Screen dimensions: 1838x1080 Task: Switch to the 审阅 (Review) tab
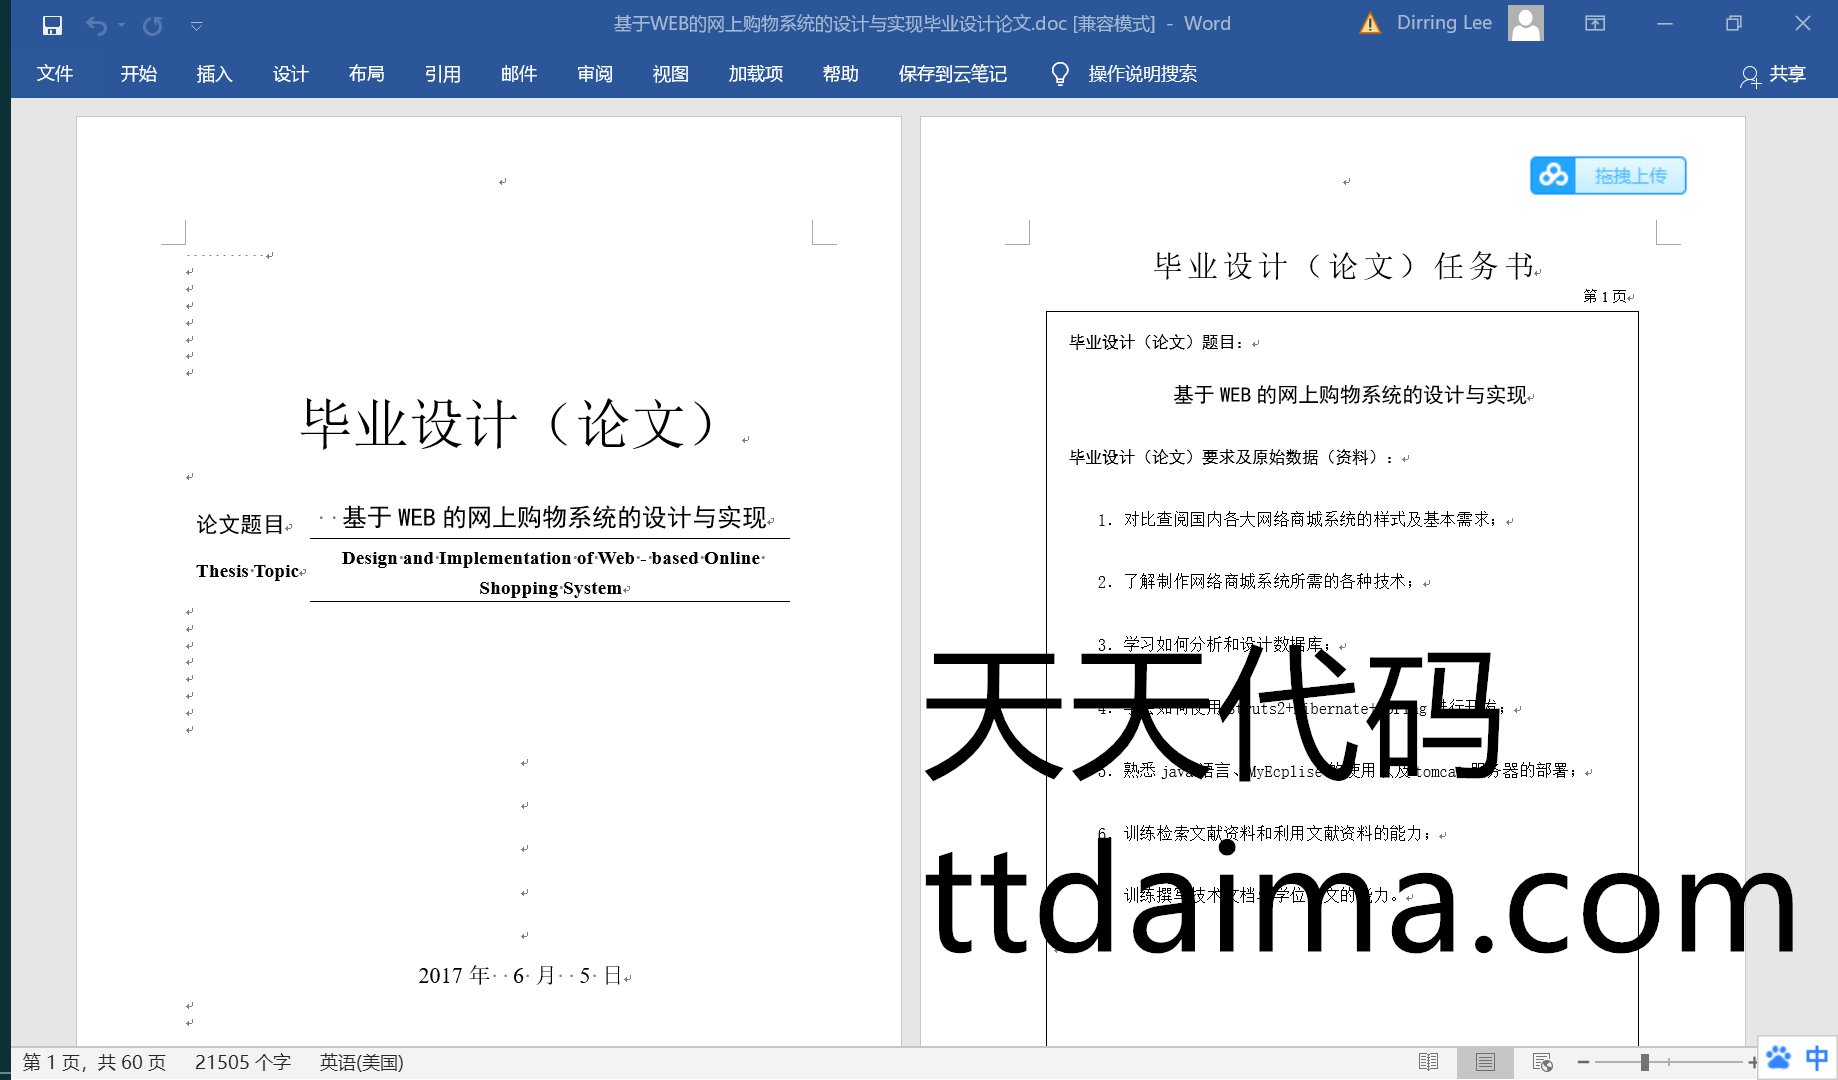click(x=594, y=74)
